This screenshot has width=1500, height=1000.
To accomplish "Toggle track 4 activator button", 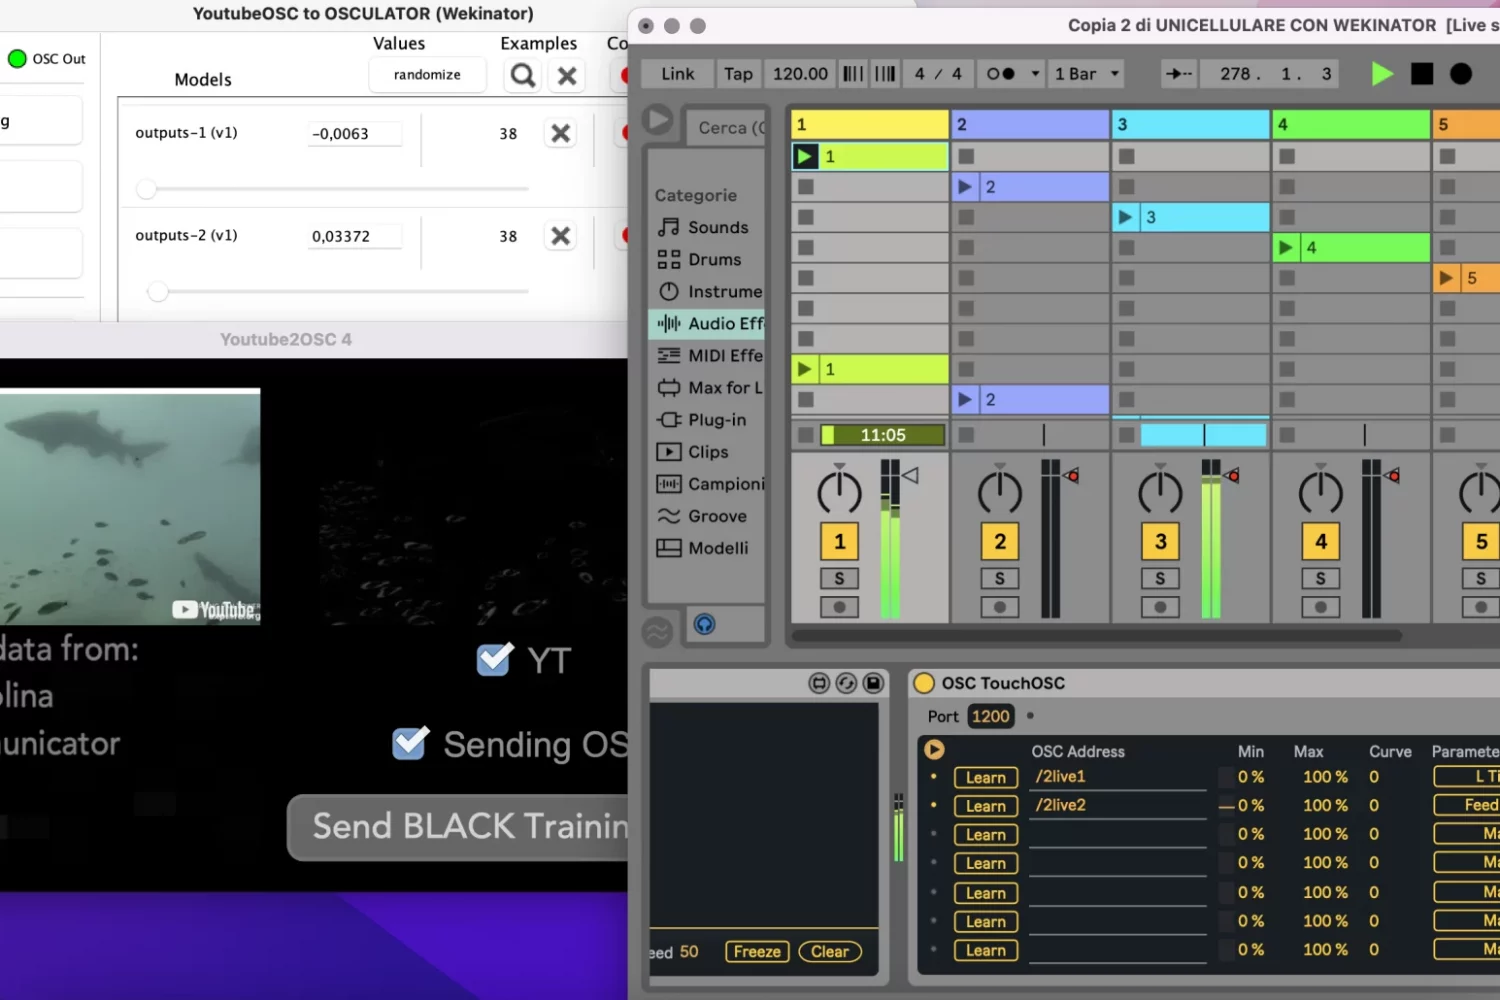I will coord(1321,542).
